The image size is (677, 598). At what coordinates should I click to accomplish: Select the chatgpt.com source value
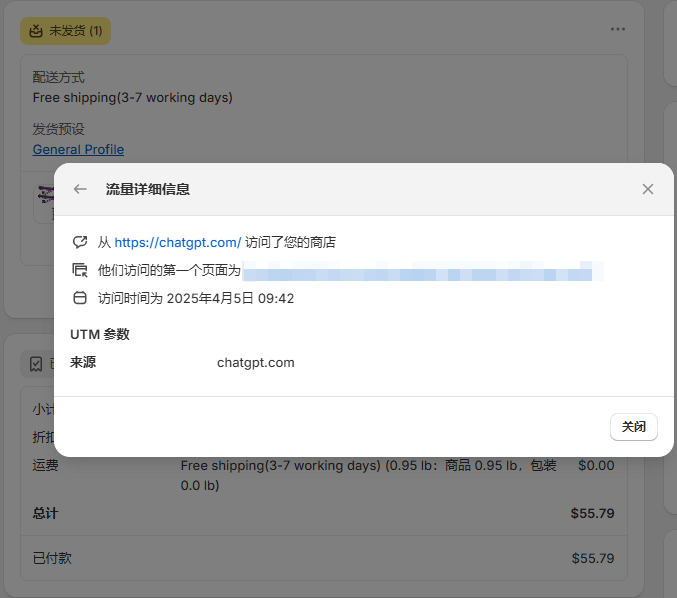(x=256, y=363)
